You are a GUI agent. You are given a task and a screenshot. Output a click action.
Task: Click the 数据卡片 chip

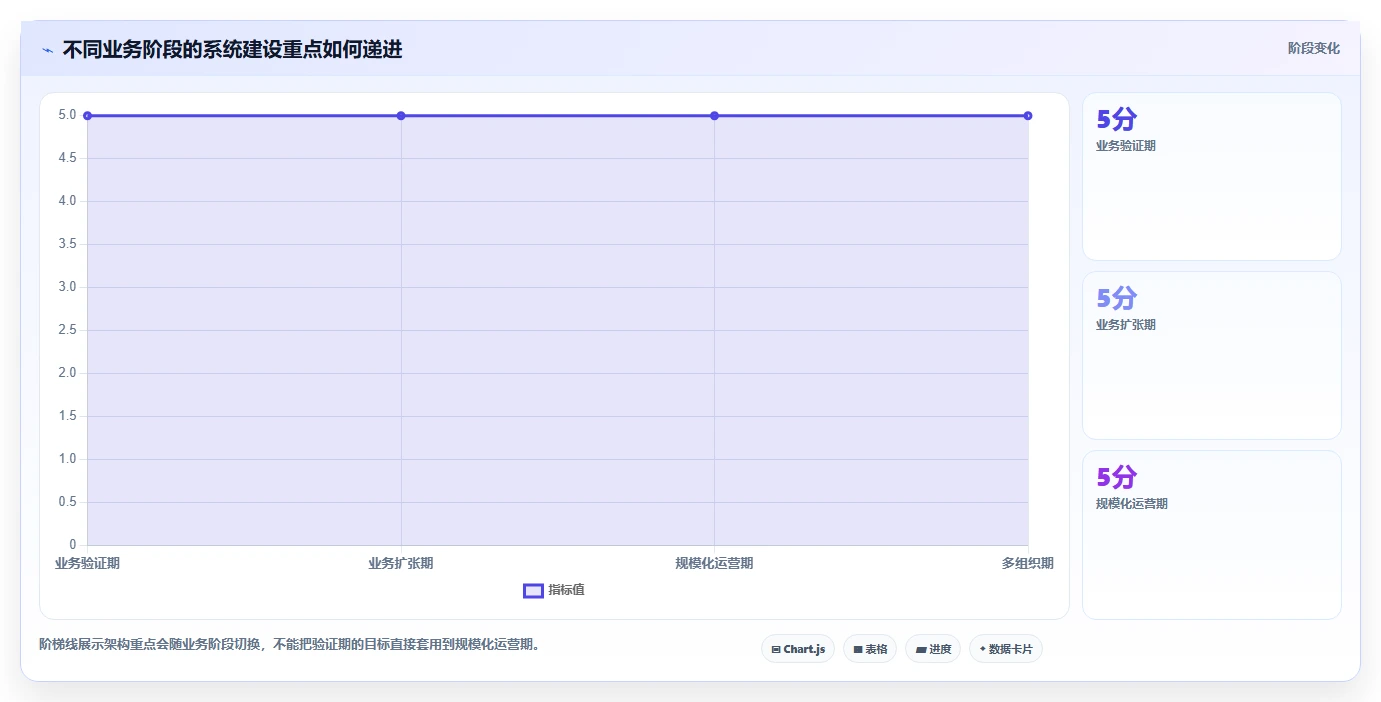click(1006, 649)
